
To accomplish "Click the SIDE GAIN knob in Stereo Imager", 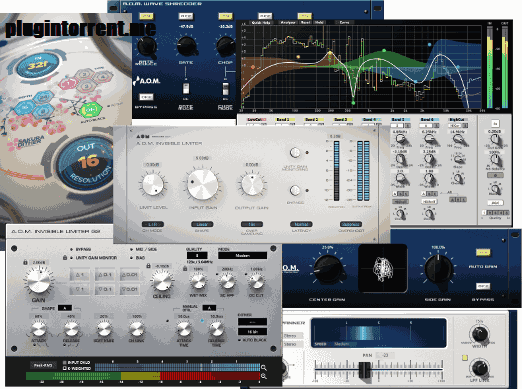I will point(438,269).
